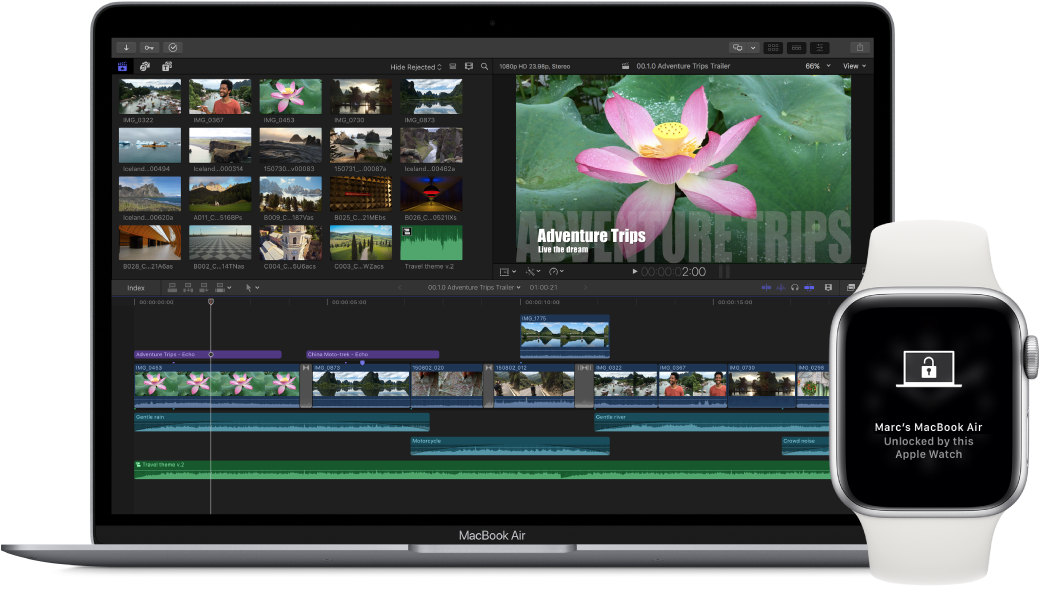
Task: Open the browser search with the magnifying glass
Action: pyautogui.click(x=484, y=65)
